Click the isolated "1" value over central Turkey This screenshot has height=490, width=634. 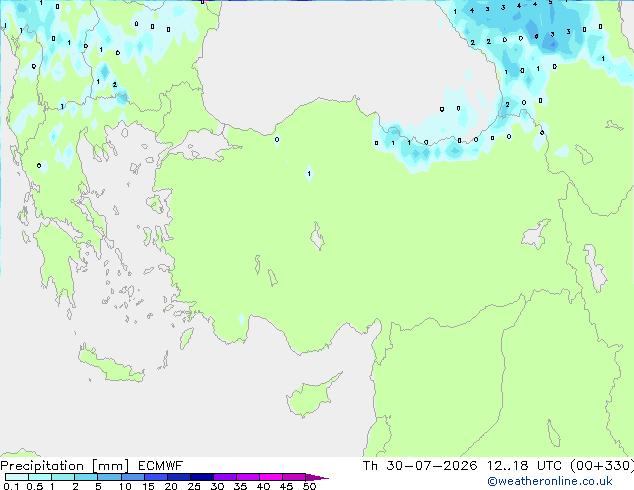(x=309, y=174)
